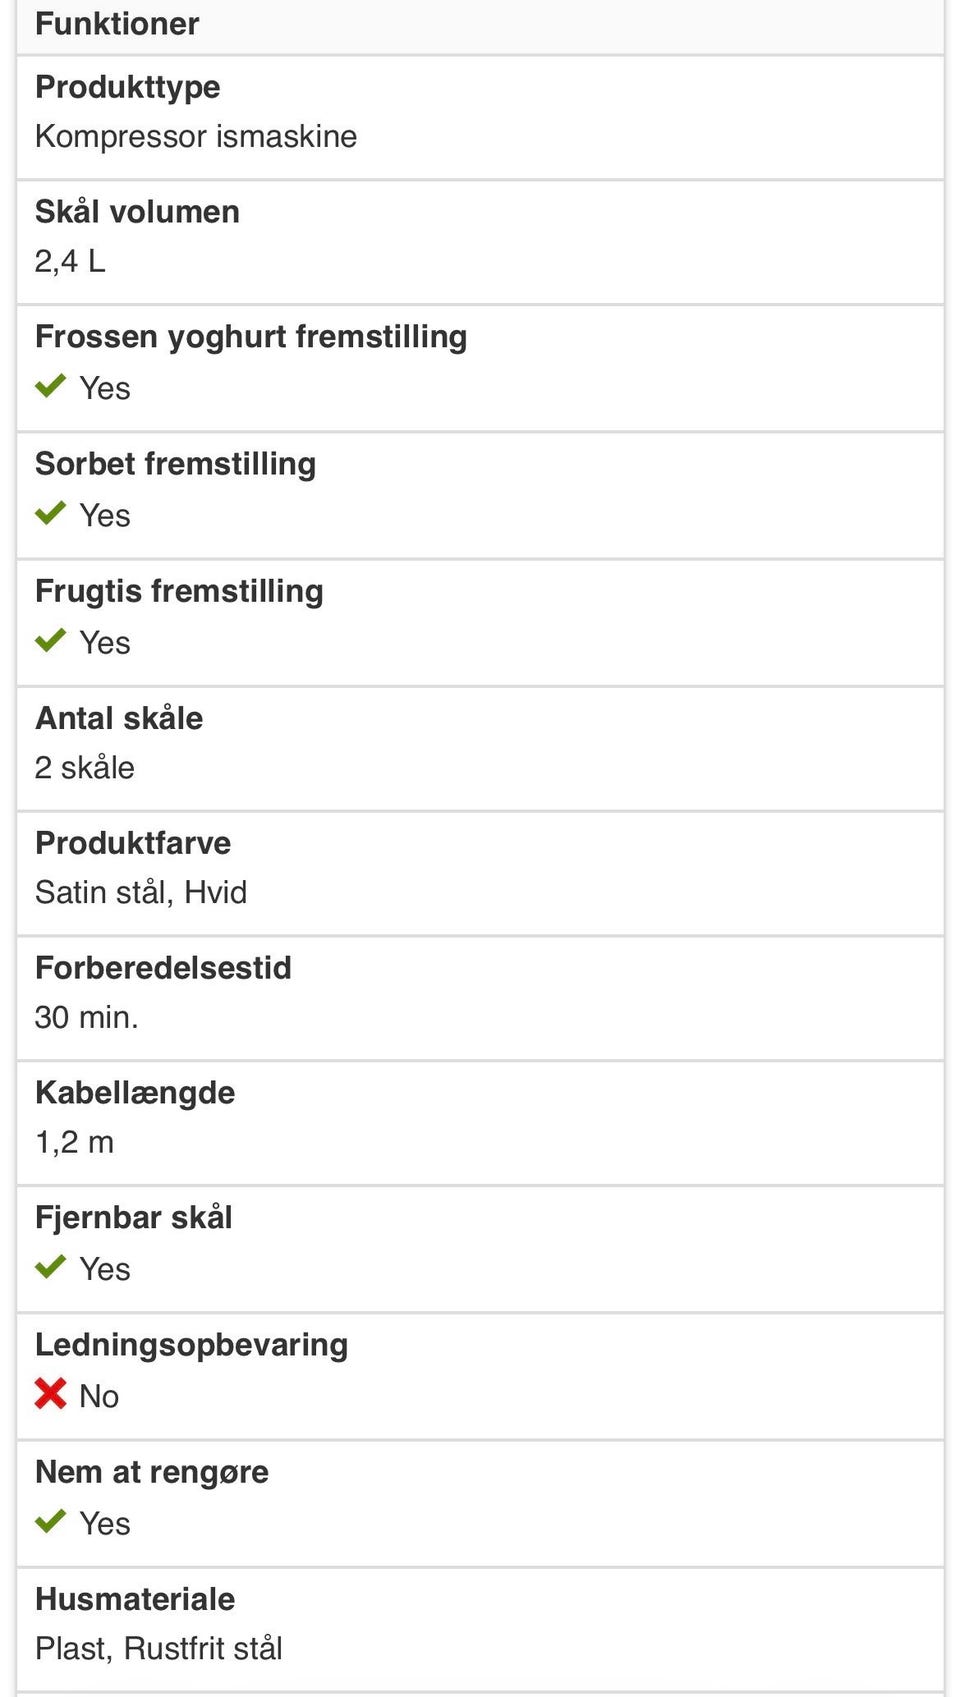Screen dimensions: 960x1697
Task: Click the green checkmark under Sorbet fremstilling
Action: 50,513
